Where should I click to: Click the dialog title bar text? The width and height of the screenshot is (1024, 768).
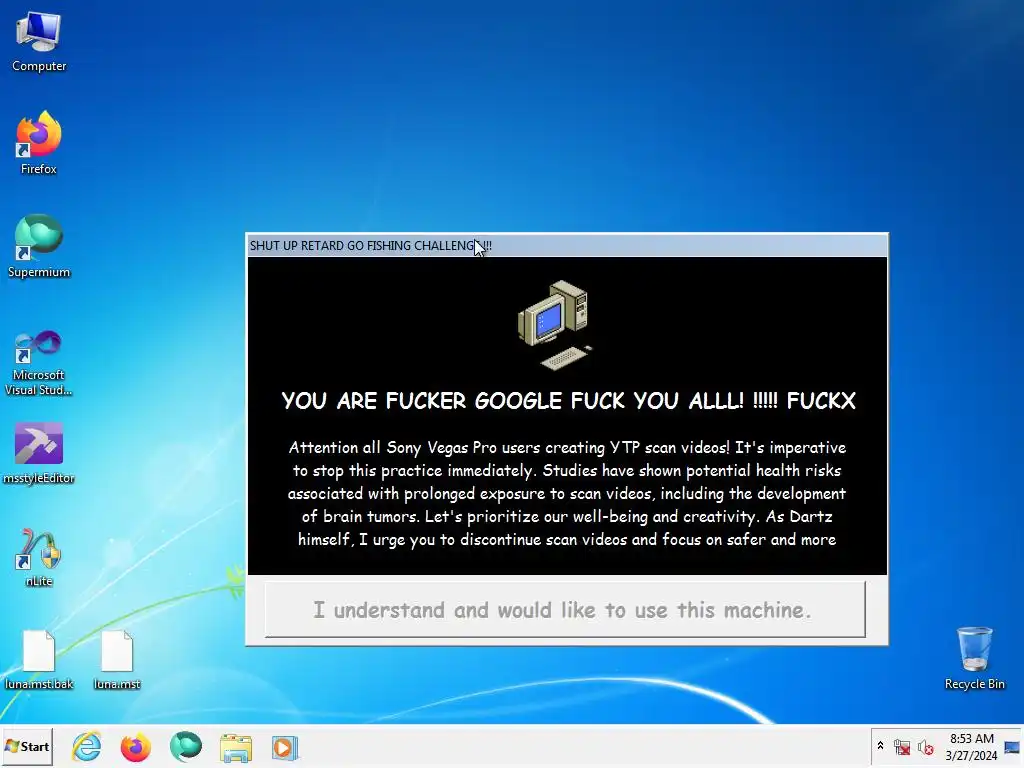pos(370,246)
